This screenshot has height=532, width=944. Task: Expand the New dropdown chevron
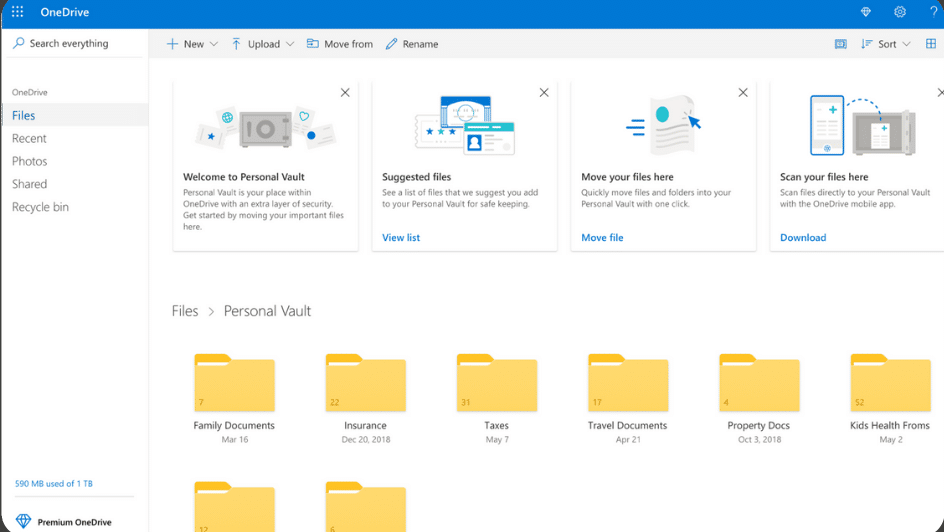214,44
